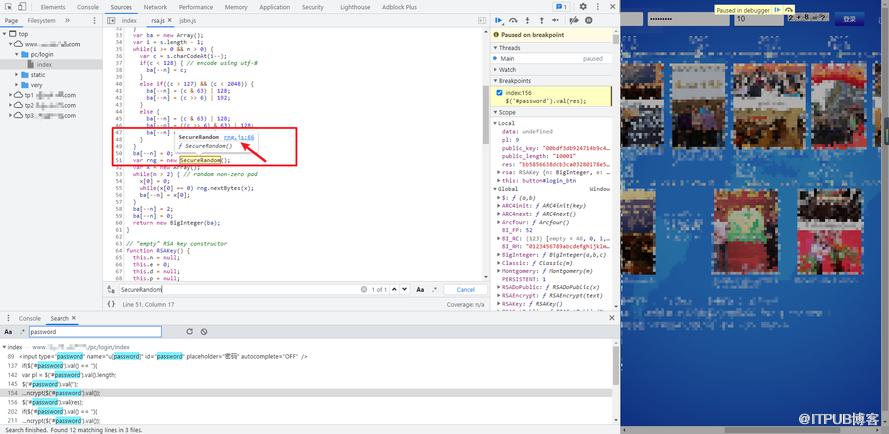The image size is (889, 434).
Task: Click the password search input field
Action: click(x=95, y=332)
